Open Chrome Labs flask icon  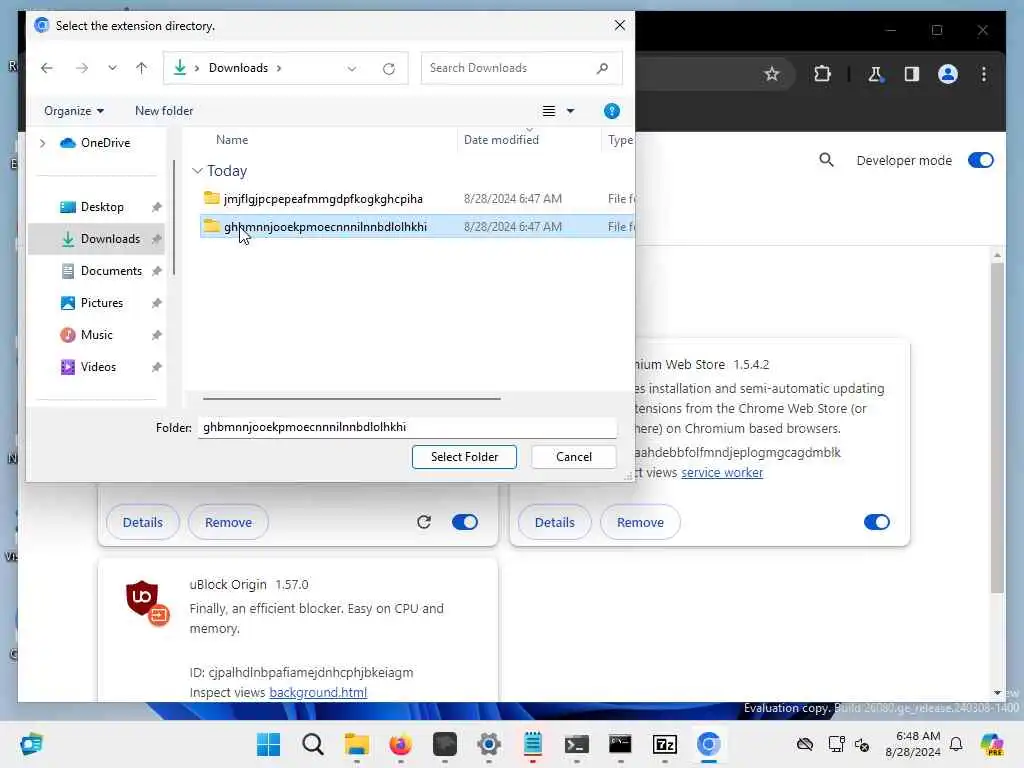coord(874,74)
